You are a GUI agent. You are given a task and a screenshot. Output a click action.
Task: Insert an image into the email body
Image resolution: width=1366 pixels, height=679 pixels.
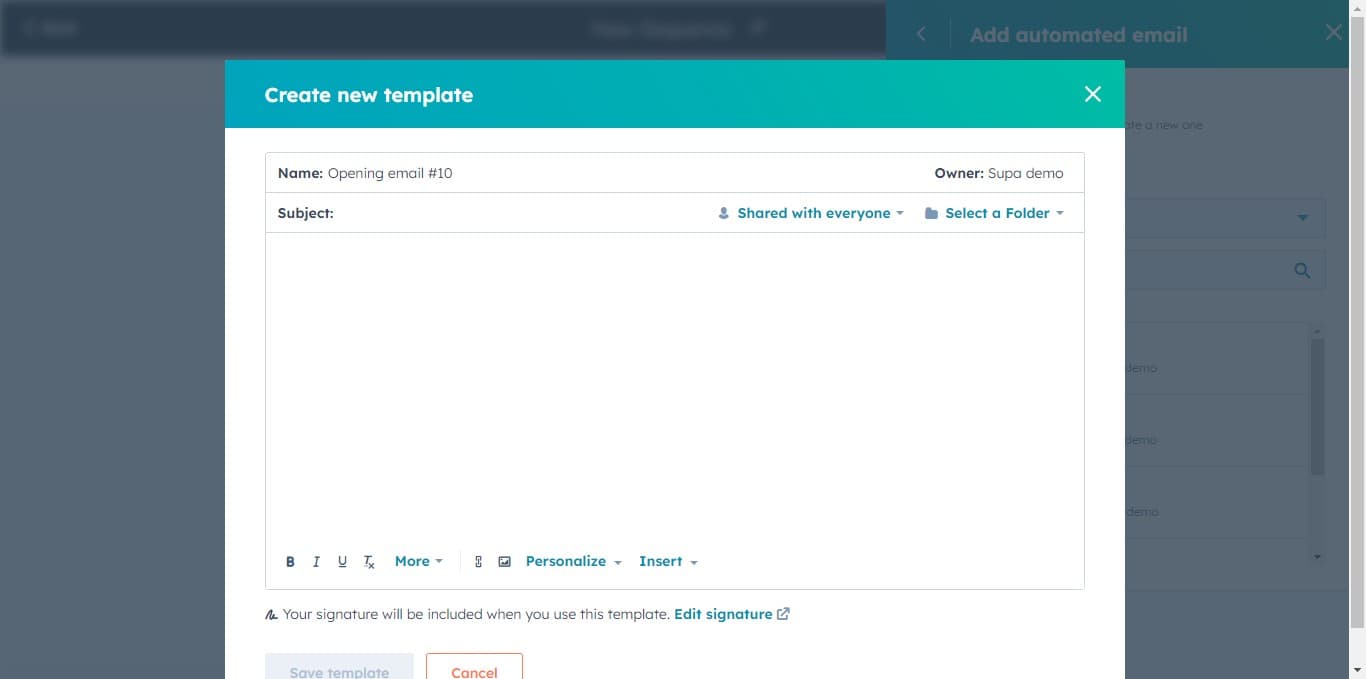[x=504, y=561]
